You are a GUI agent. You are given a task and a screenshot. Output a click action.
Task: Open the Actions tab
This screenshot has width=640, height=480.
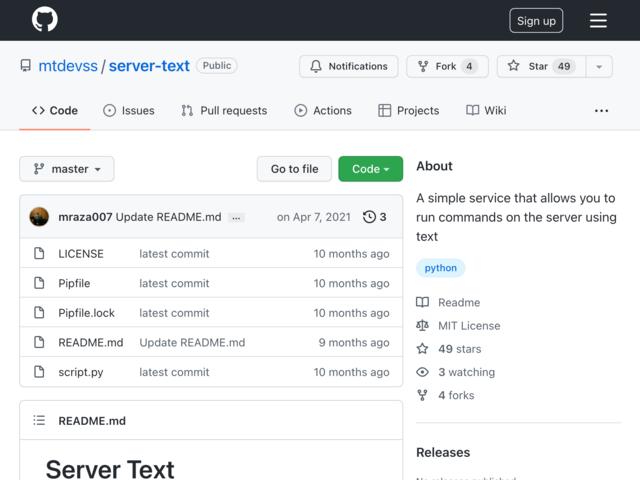point(323,111)
